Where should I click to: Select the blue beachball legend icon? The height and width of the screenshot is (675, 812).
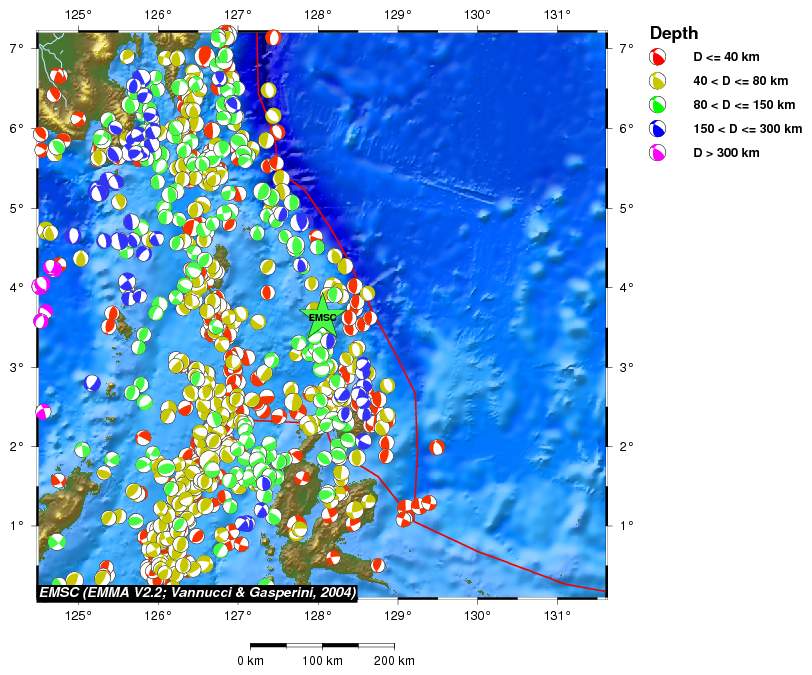pyautogui.click(x=658, y=129)
